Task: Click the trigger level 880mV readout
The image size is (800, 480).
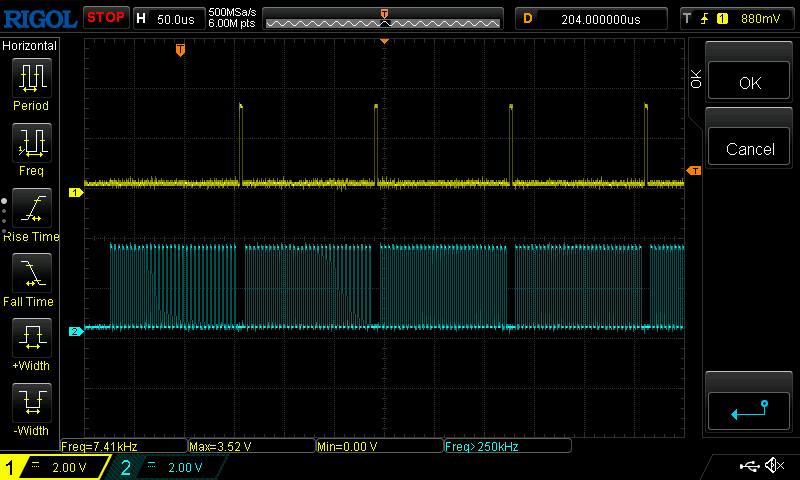Action: pos(760,19)
